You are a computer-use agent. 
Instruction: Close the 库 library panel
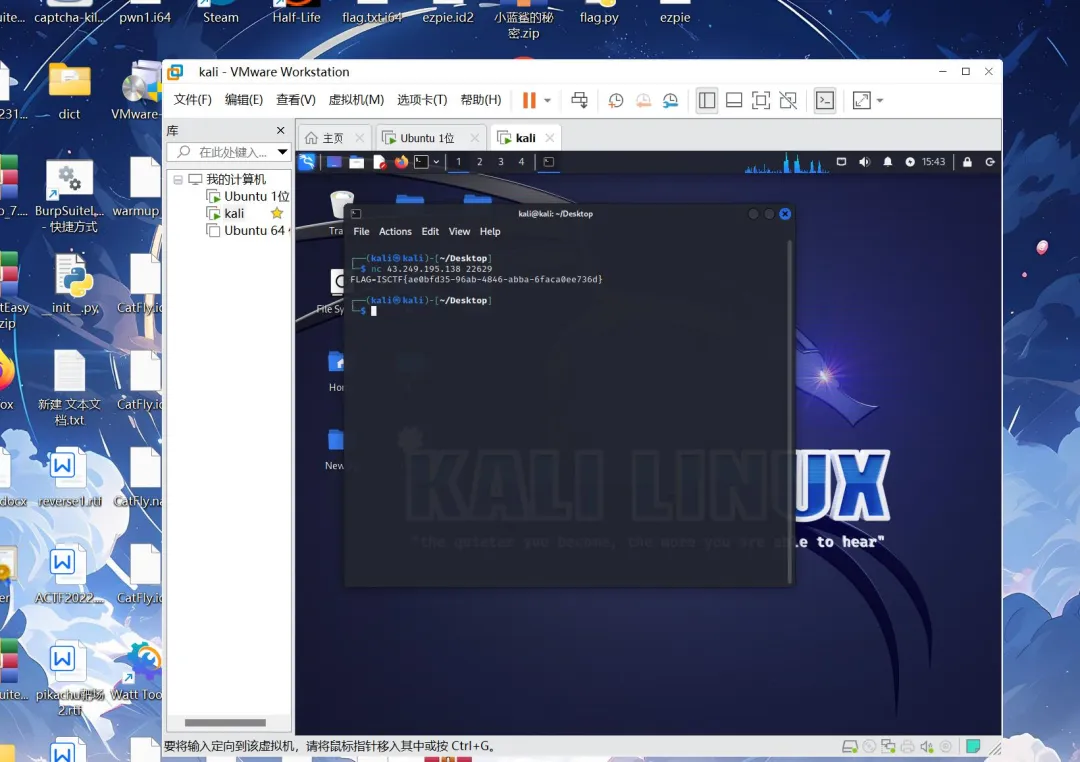point(280,130)
